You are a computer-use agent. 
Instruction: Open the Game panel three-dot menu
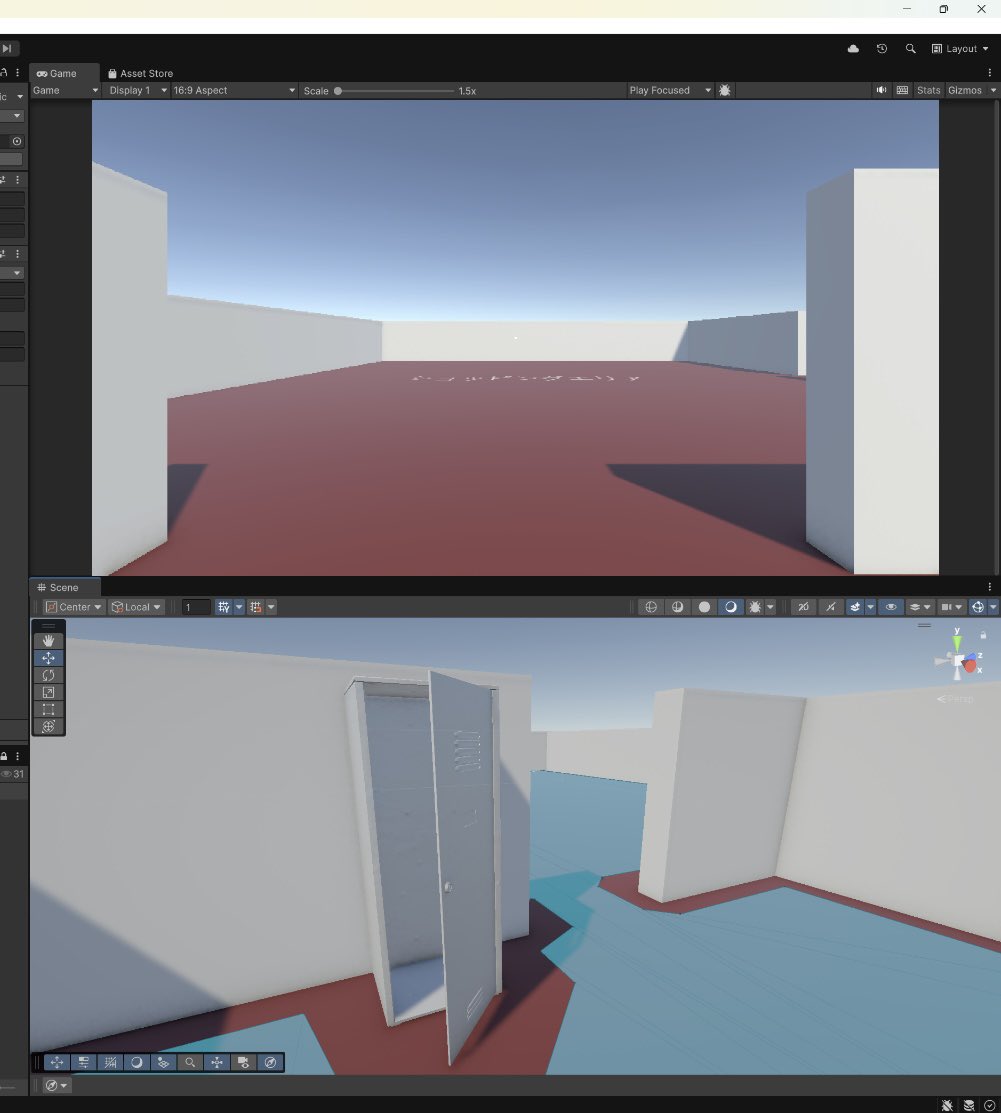coord(990,72)
